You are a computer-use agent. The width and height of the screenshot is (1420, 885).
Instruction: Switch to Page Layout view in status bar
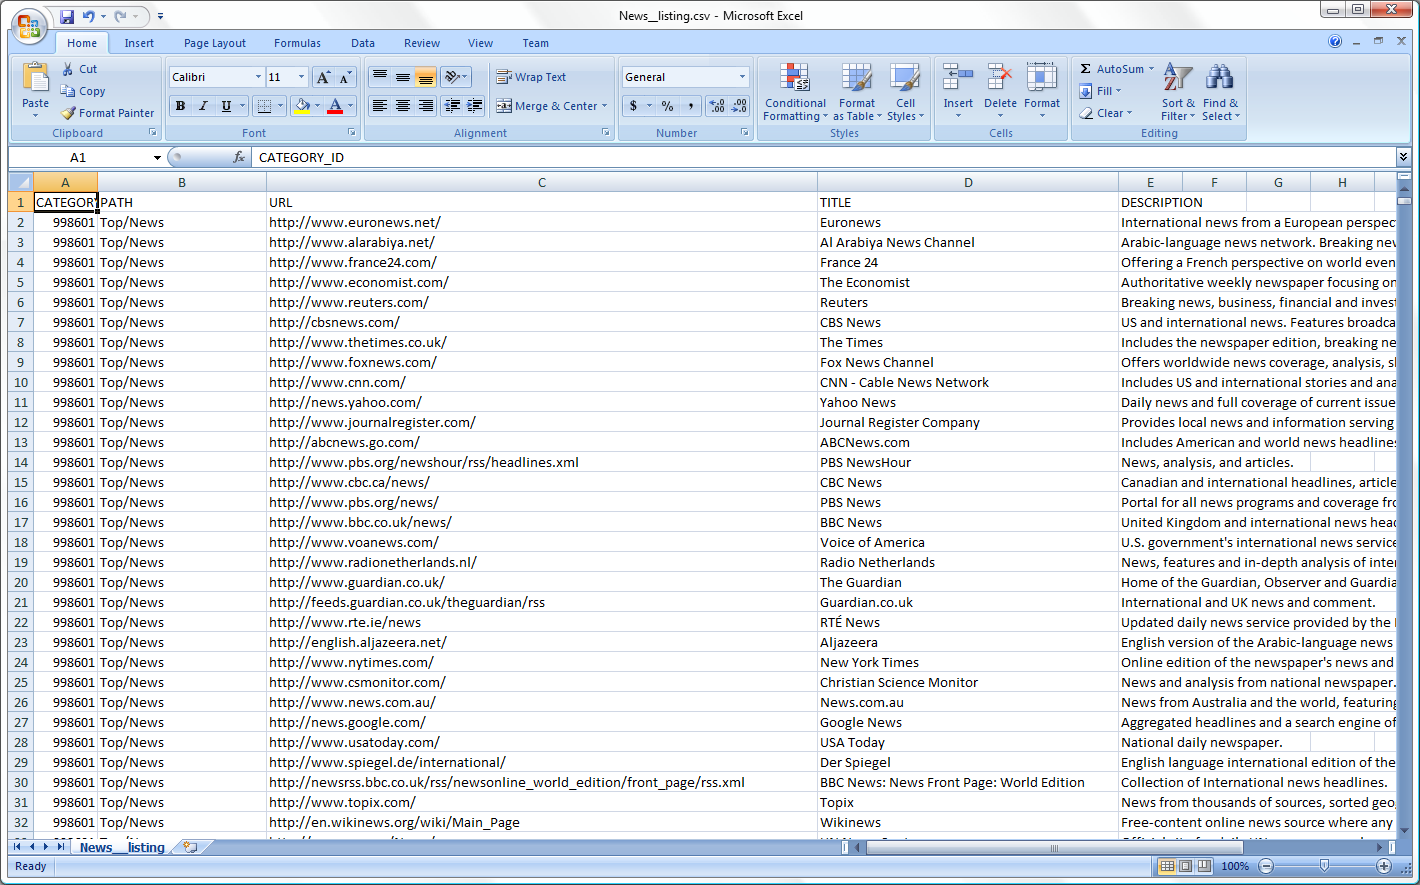1186,866
